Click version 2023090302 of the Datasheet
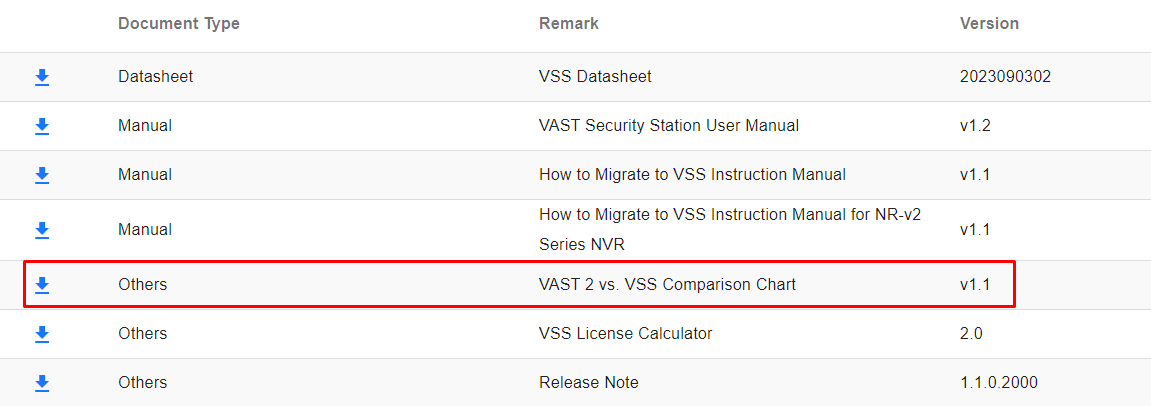 (1005, 76)
